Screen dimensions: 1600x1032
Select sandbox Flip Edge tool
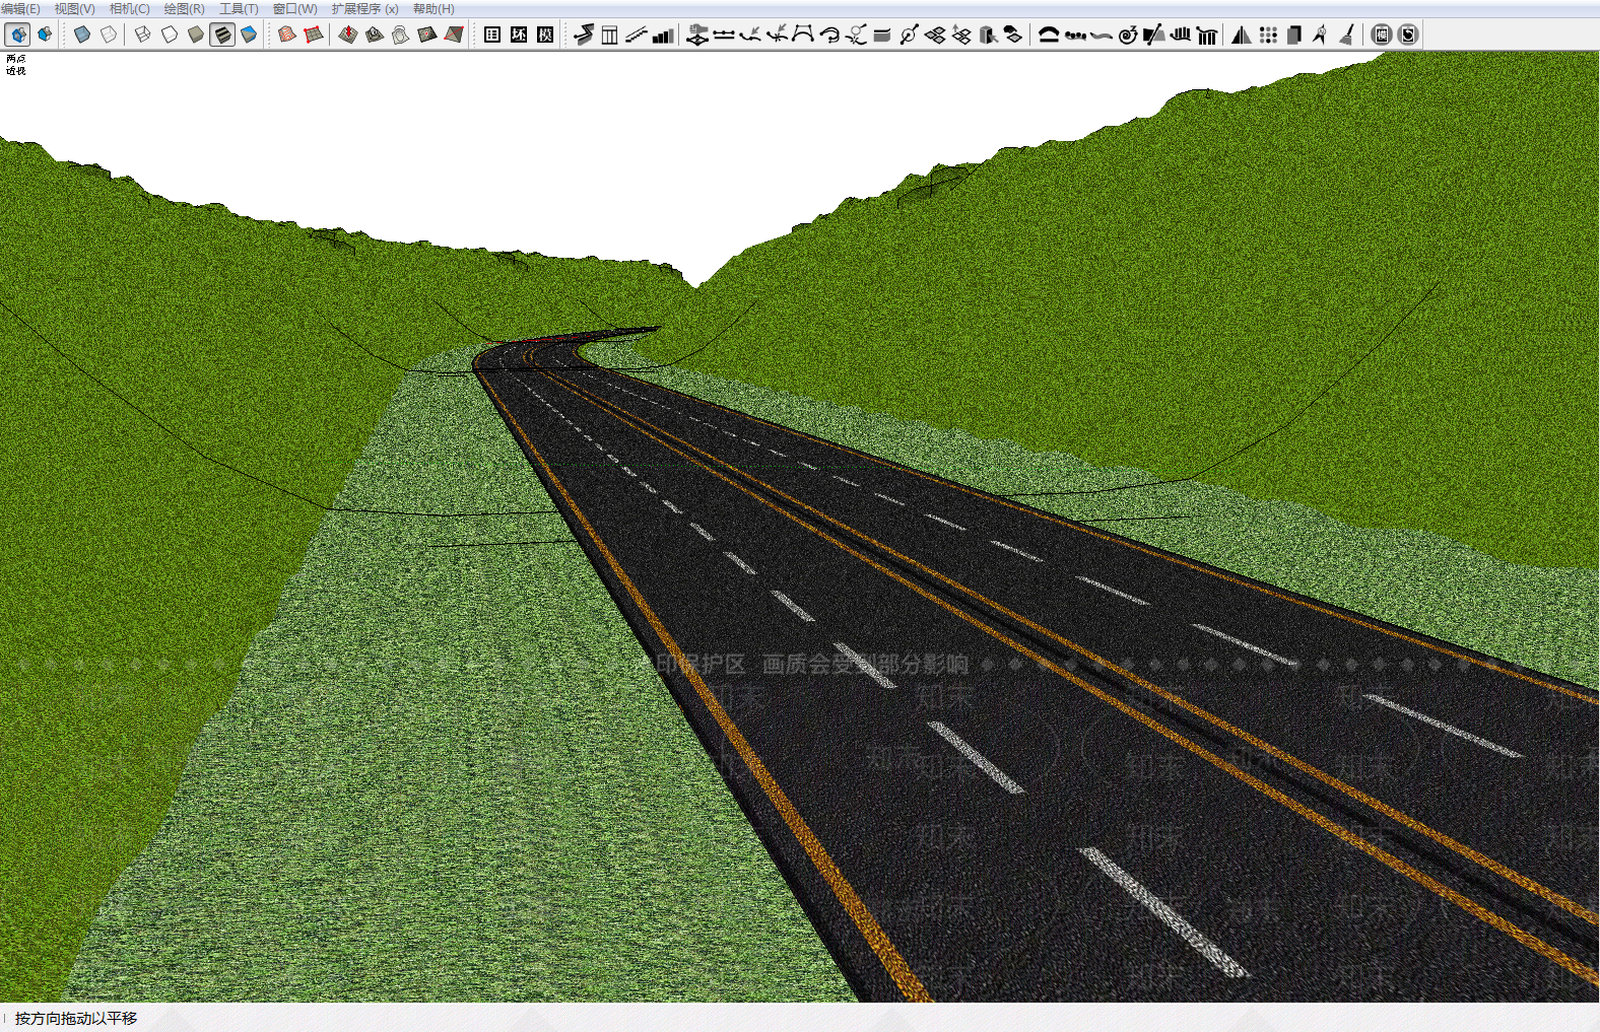(455, 35)
